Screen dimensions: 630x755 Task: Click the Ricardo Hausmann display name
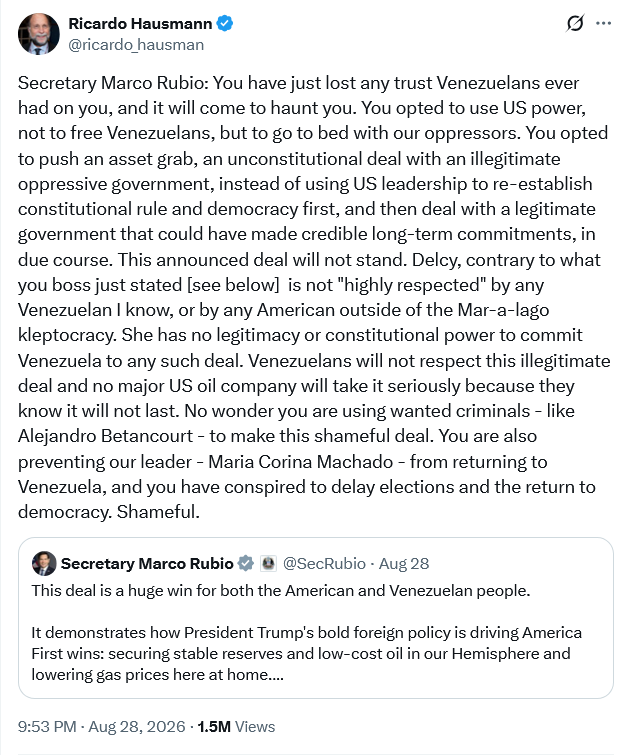140,23
